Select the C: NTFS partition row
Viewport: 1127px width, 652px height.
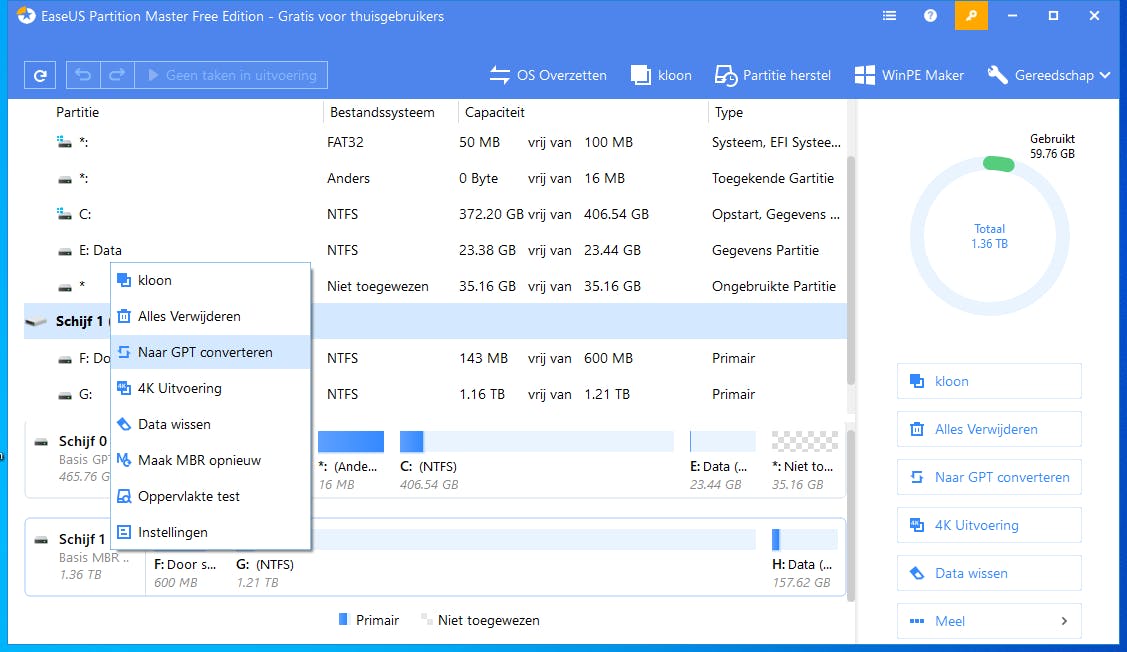pos(435,214)
